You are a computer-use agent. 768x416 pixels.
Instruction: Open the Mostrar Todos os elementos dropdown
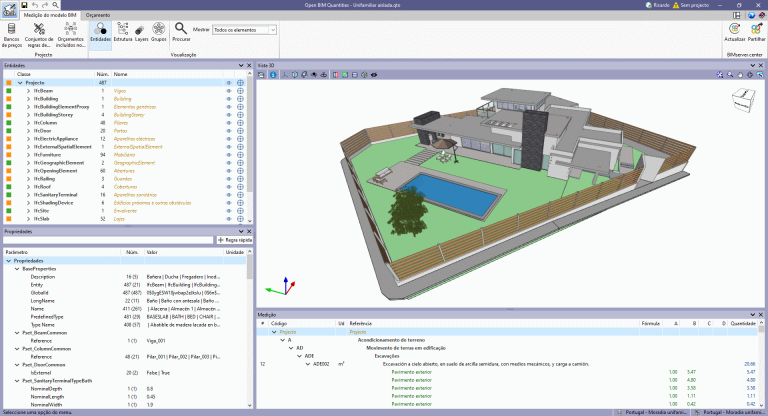click(x=244, y=30)
